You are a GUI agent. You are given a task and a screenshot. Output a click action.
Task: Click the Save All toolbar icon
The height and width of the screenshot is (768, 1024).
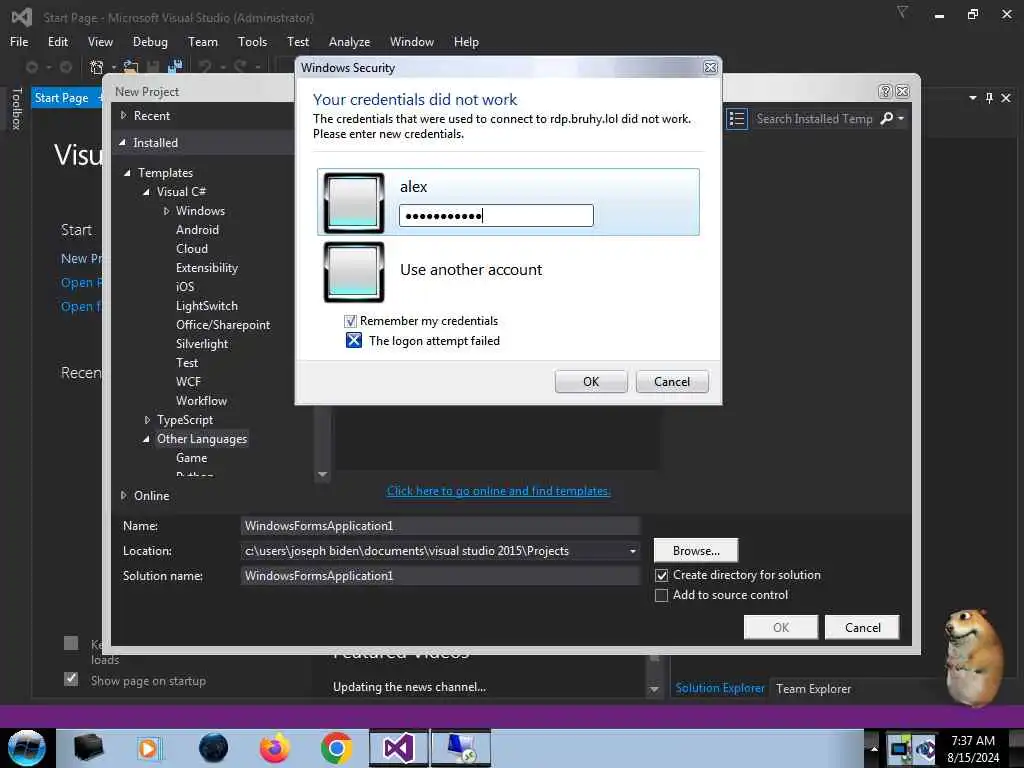coord(175,67)
